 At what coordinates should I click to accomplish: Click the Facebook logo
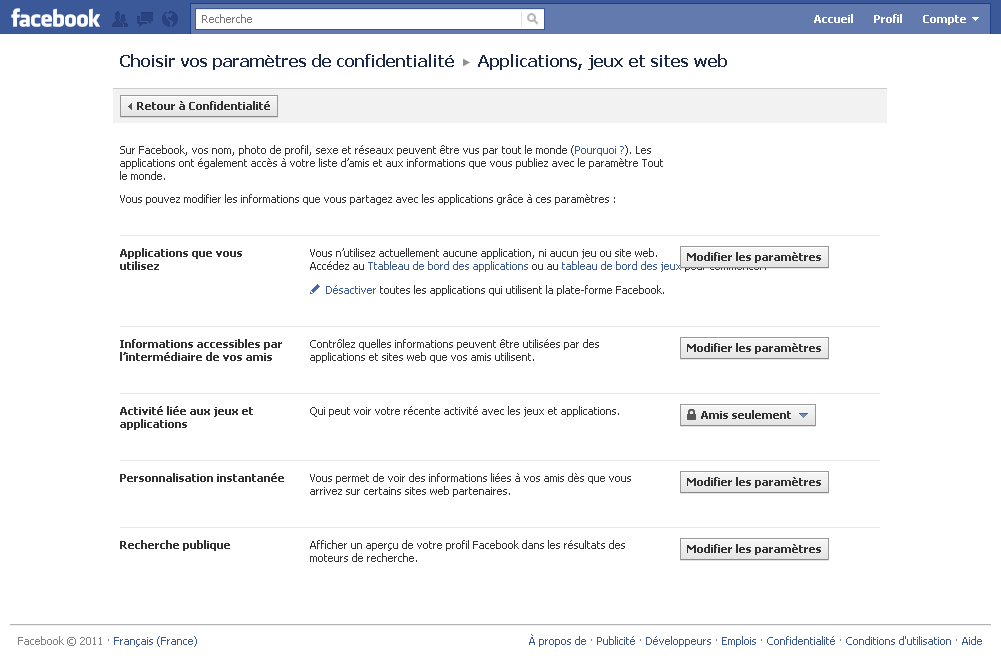coord(56,19)
